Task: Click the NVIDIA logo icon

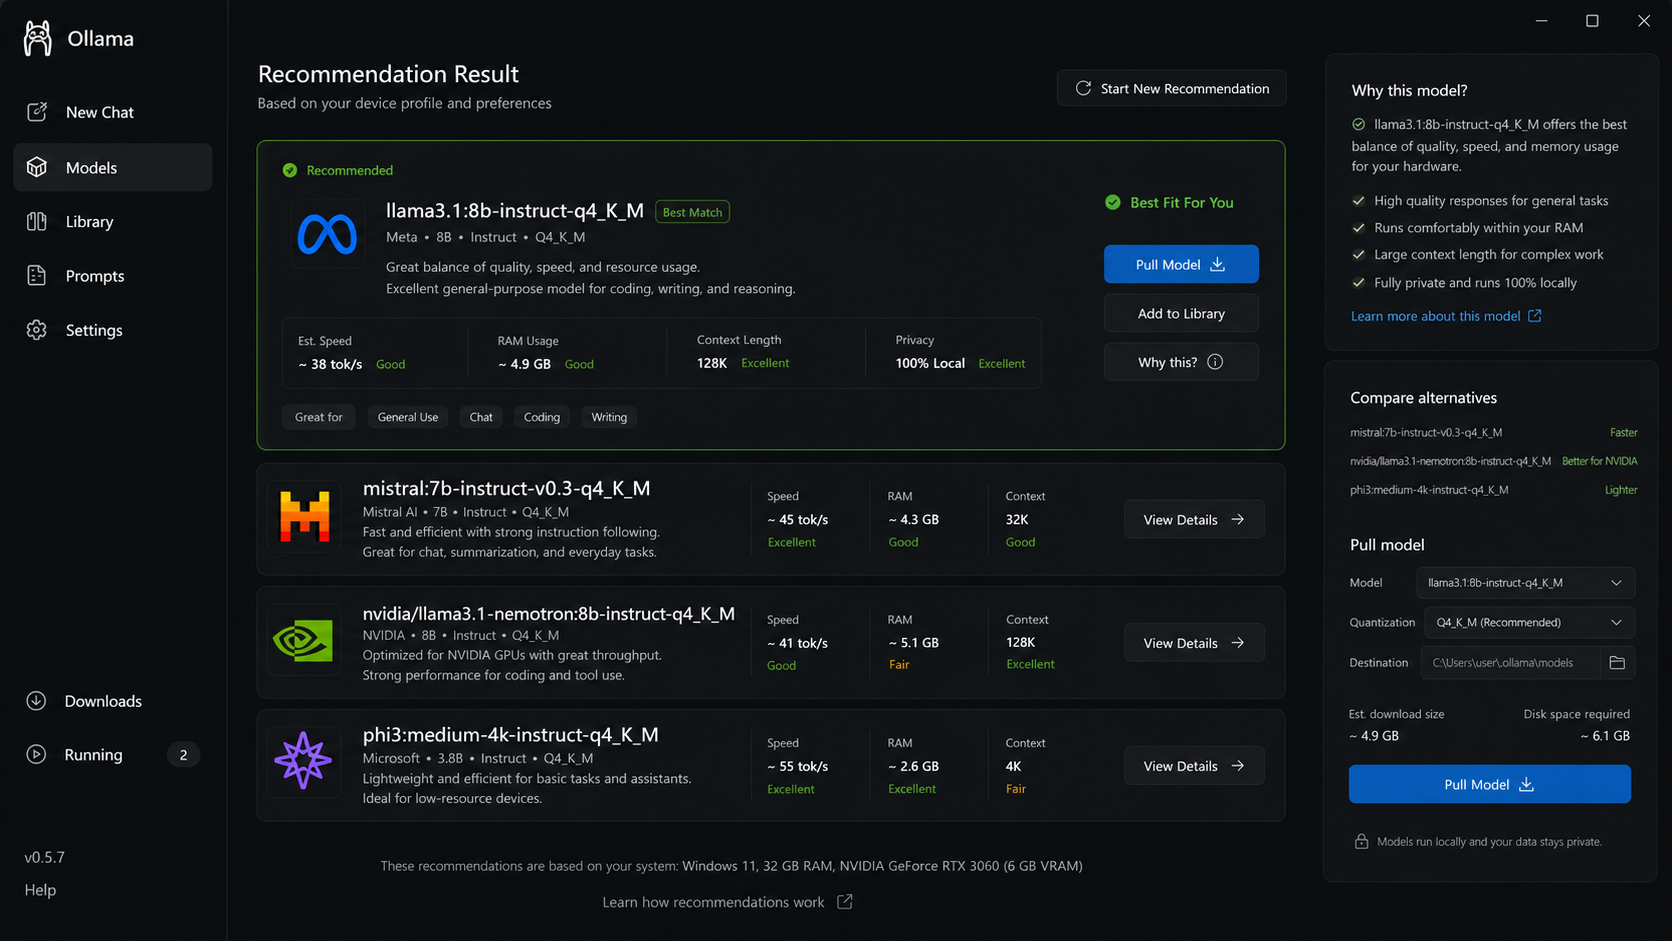Action: (304, 641)
